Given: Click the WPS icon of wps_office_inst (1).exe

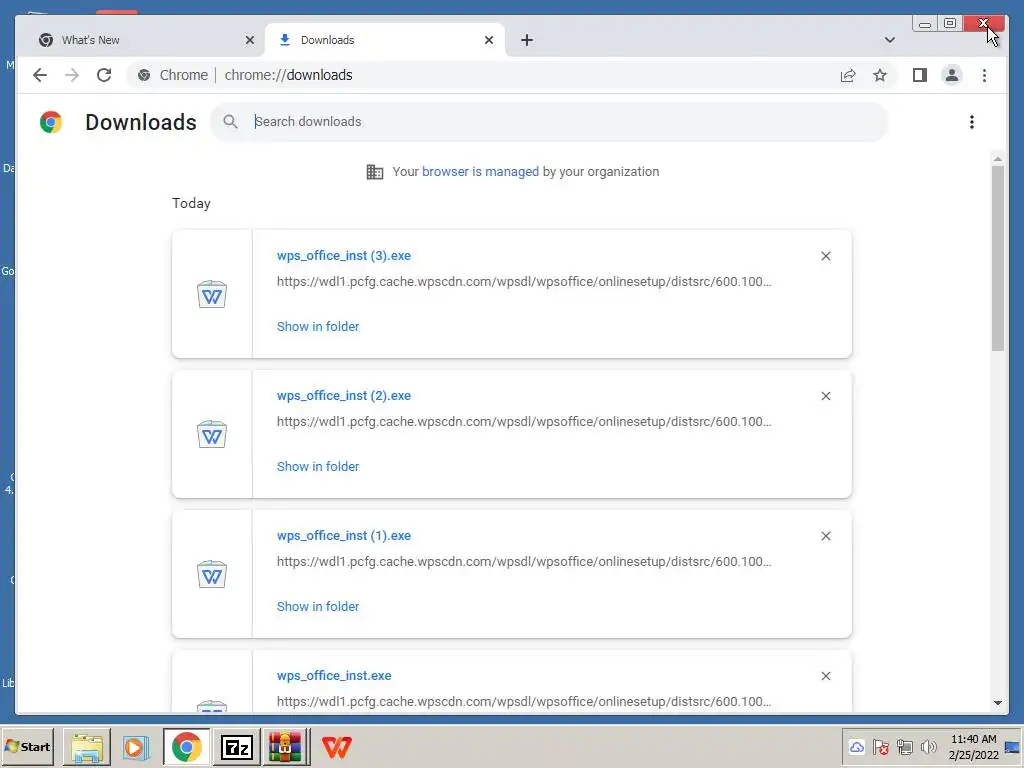Looking at the screenshot, I should coord(212,575).
